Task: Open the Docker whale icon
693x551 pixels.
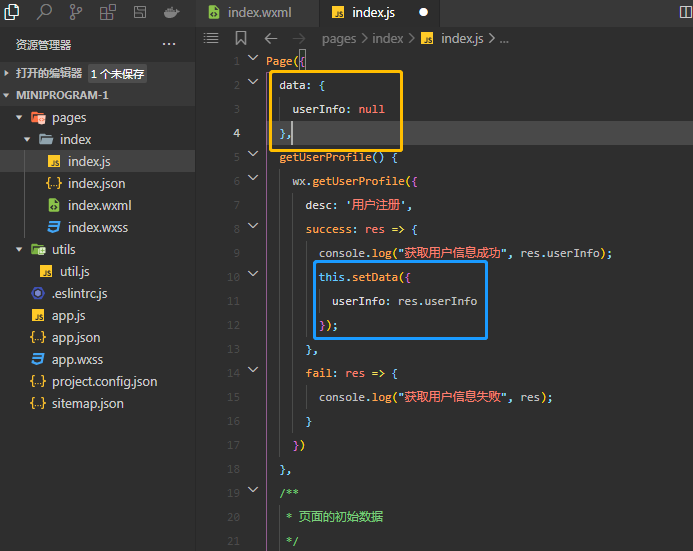Action: (x=171, y=12)
